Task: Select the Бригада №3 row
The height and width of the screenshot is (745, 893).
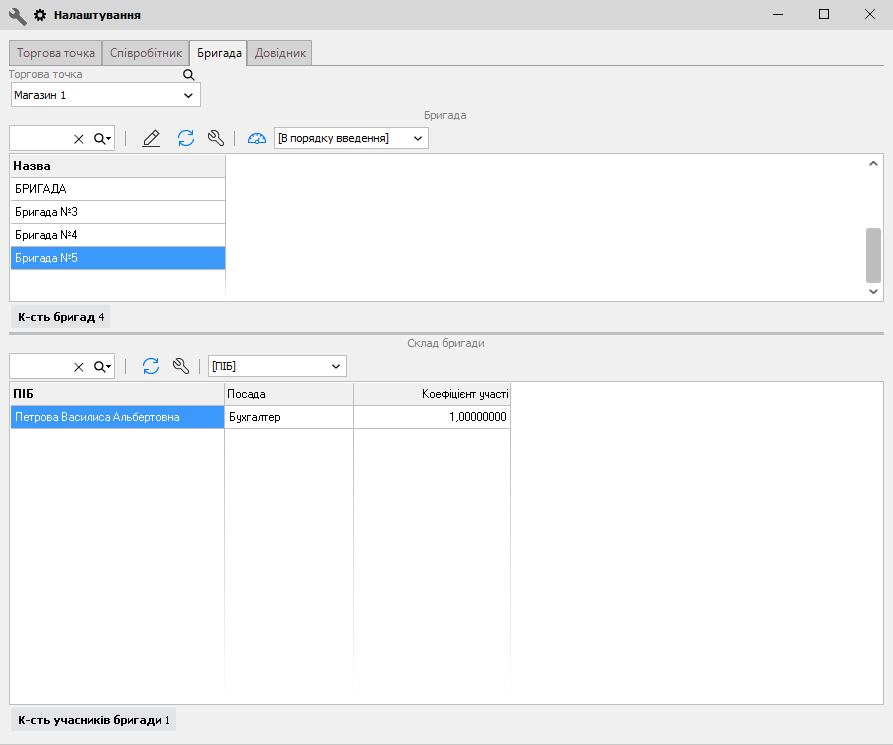Action: [x=117, y=212]
